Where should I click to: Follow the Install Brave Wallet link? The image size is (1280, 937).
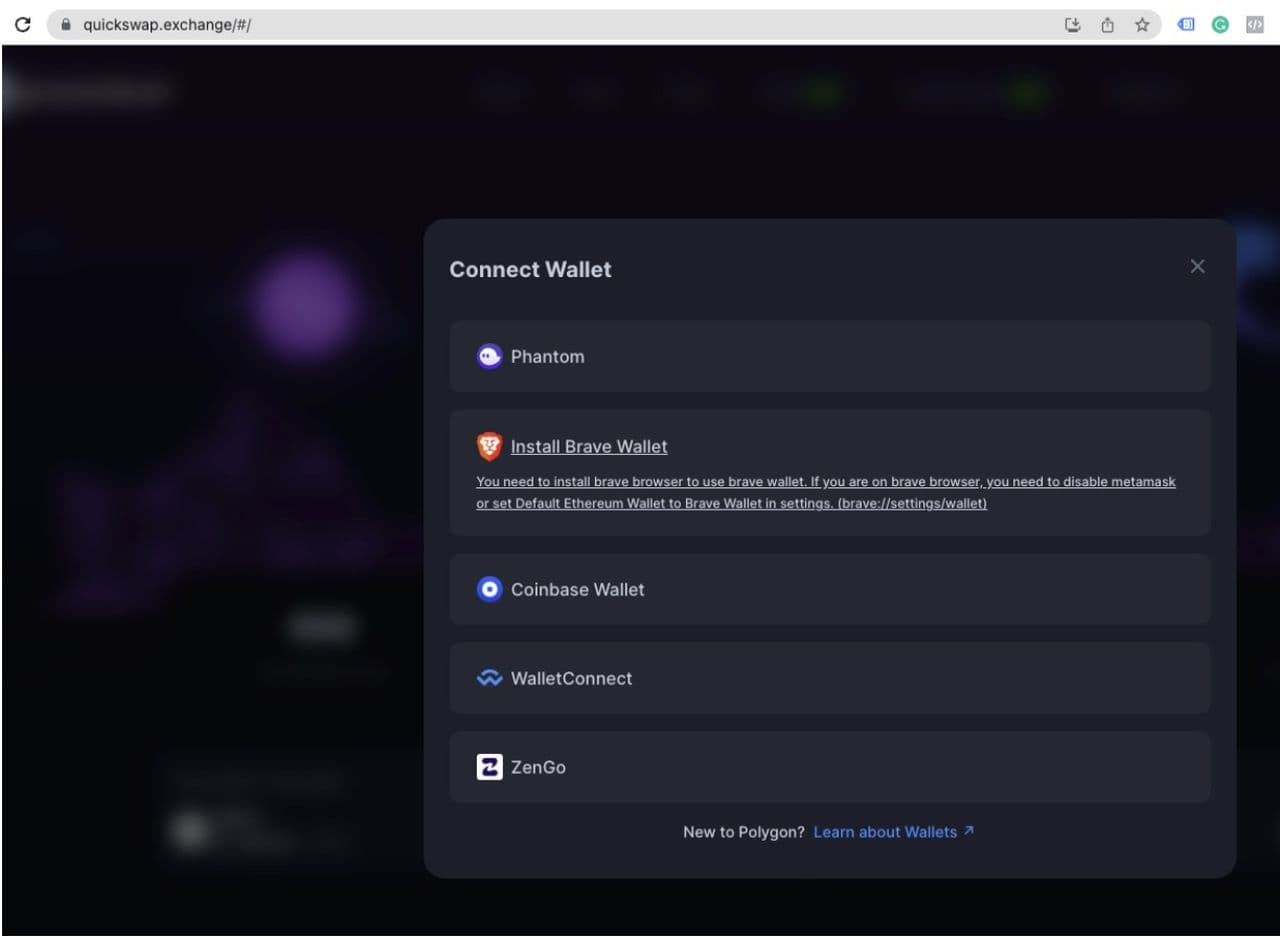(589, 447)
